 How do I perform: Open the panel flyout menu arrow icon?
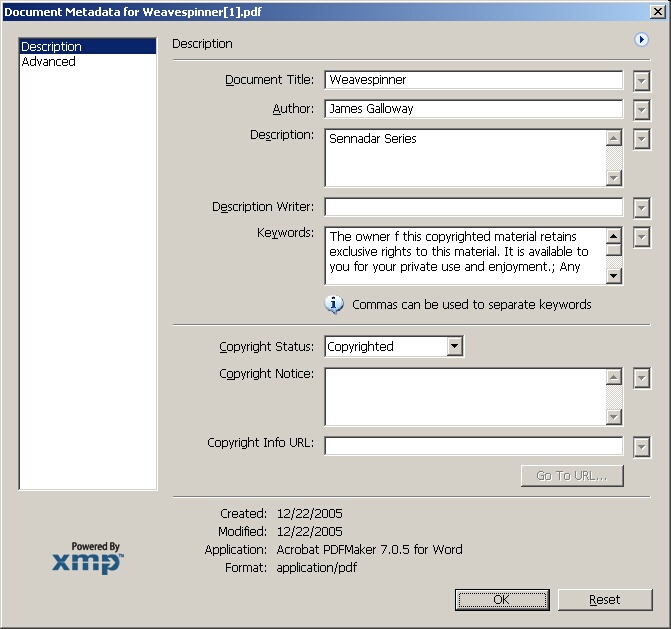click(641, 40)
